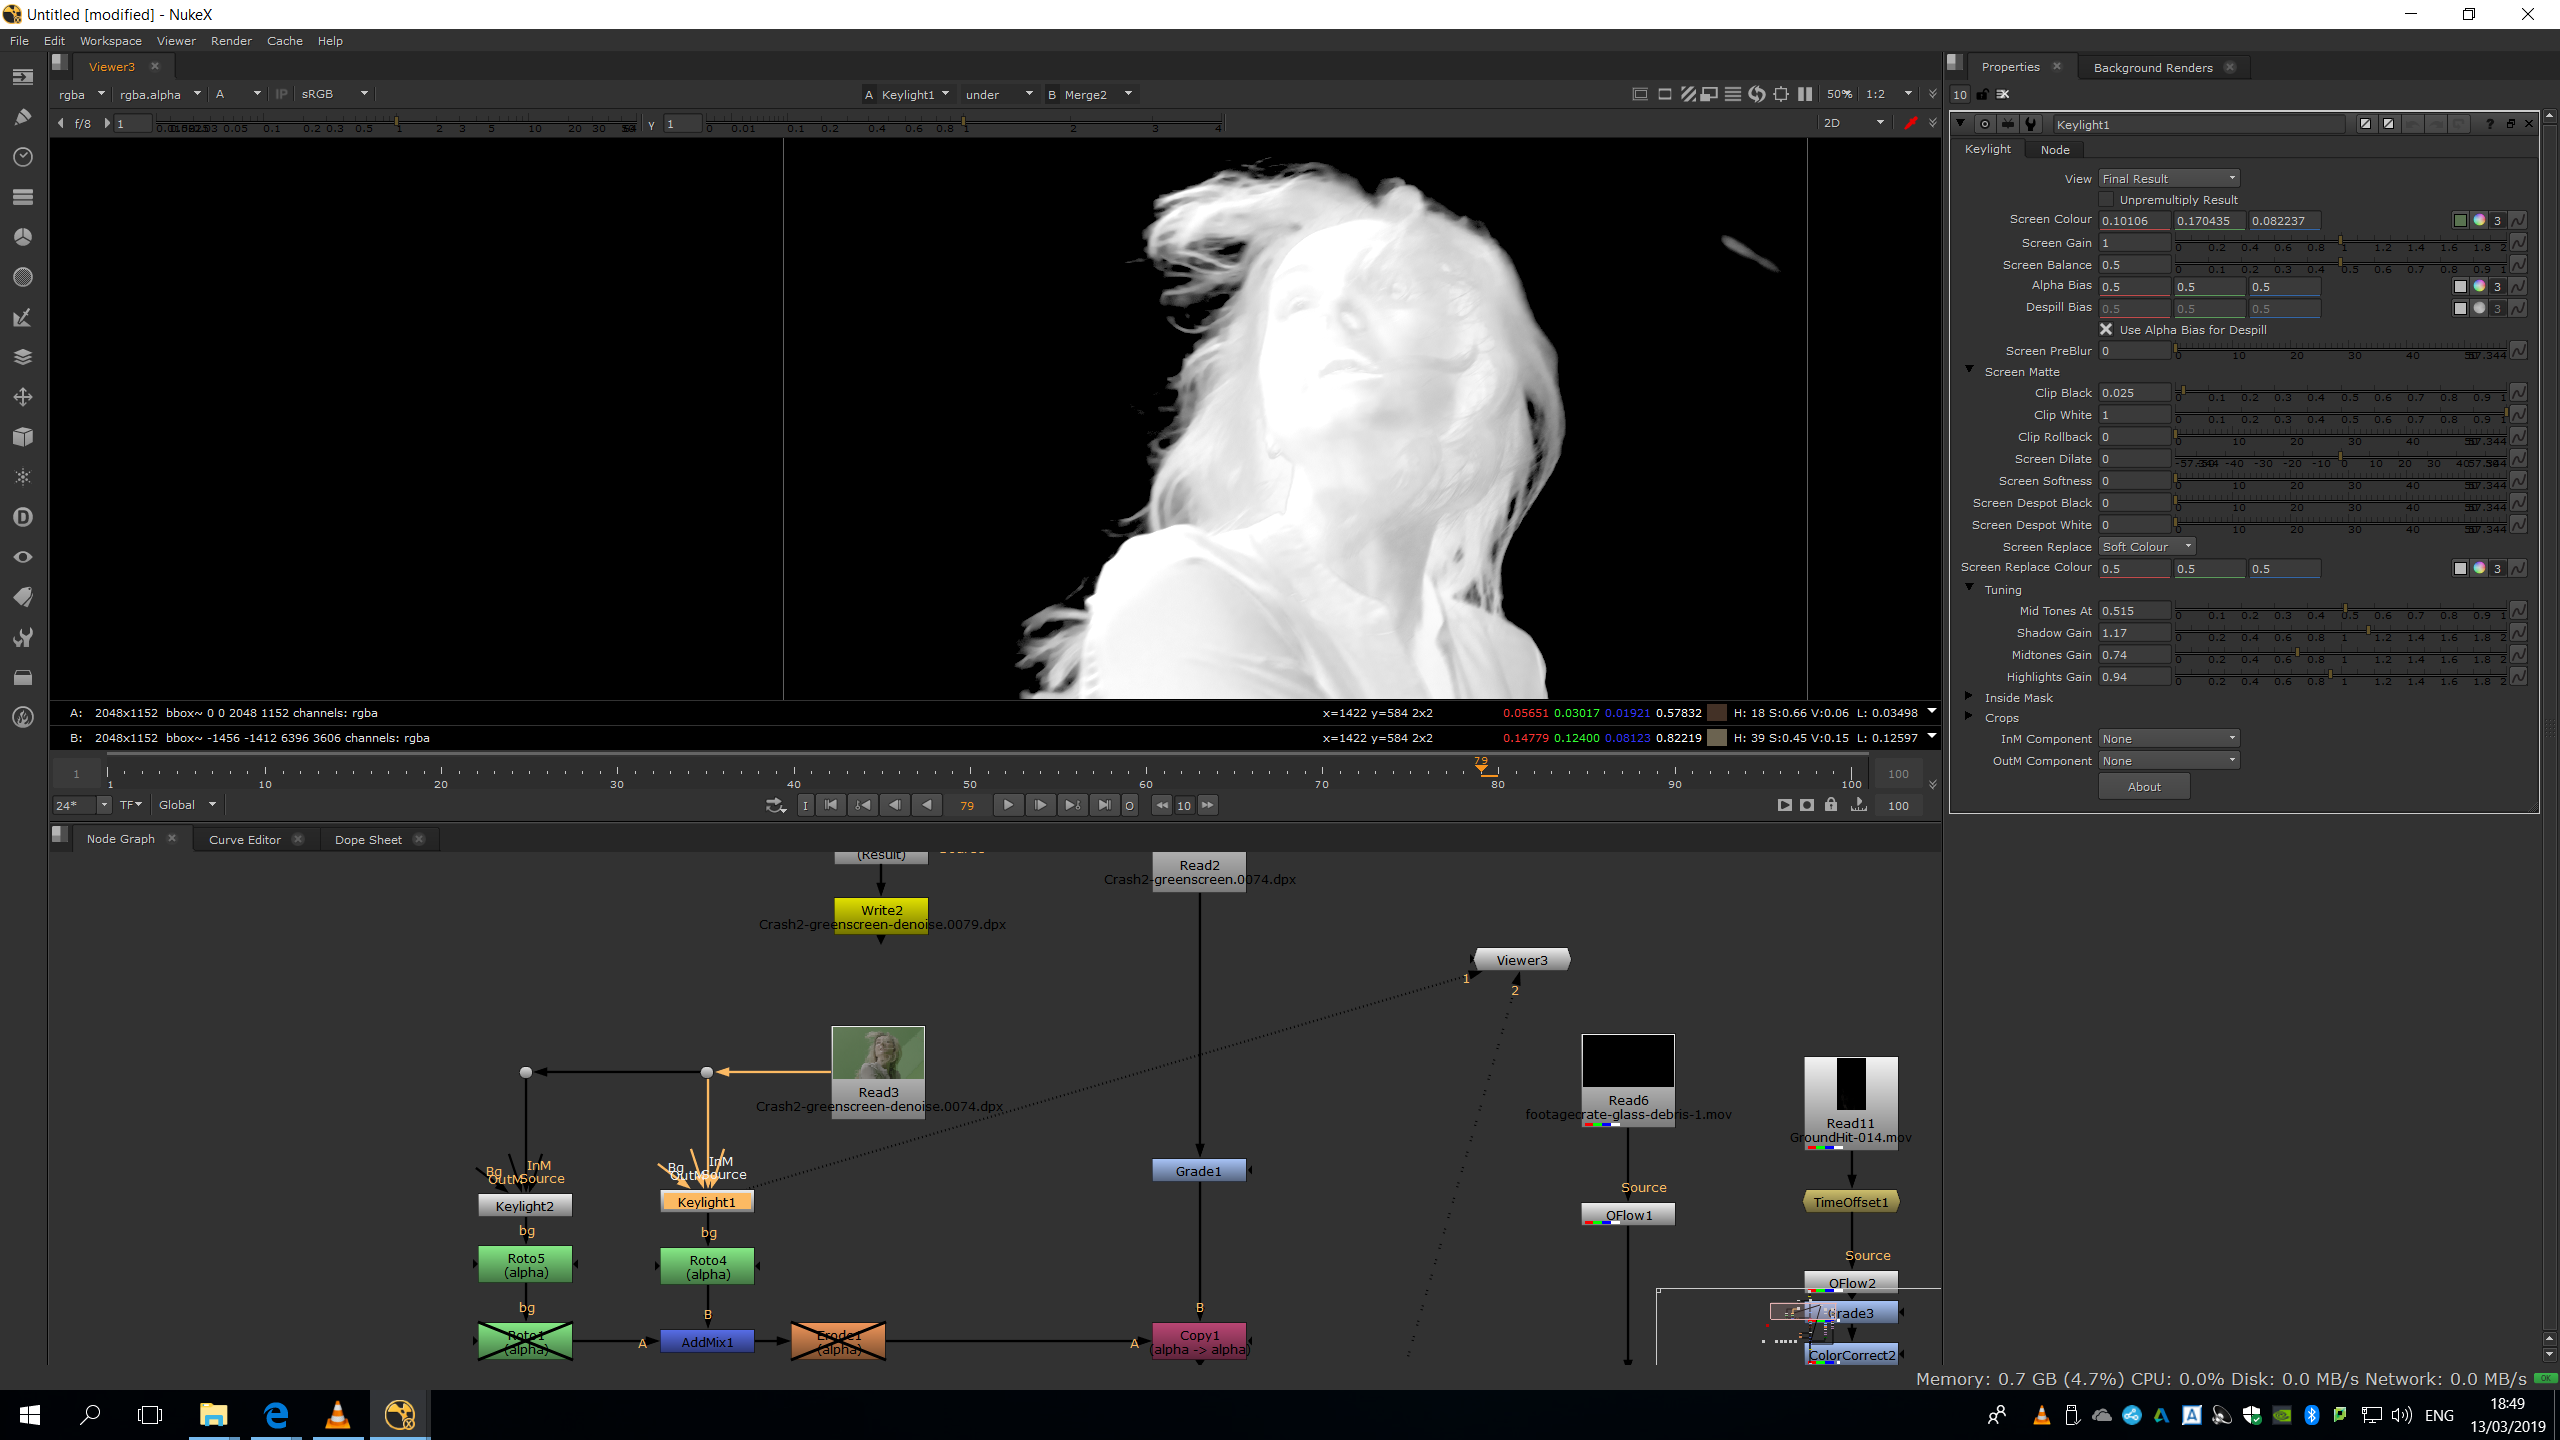This screenshot has height=1440, width=2560.
Task: Click the Screen Colour swatch
Action: click(x=2460, y=220)
